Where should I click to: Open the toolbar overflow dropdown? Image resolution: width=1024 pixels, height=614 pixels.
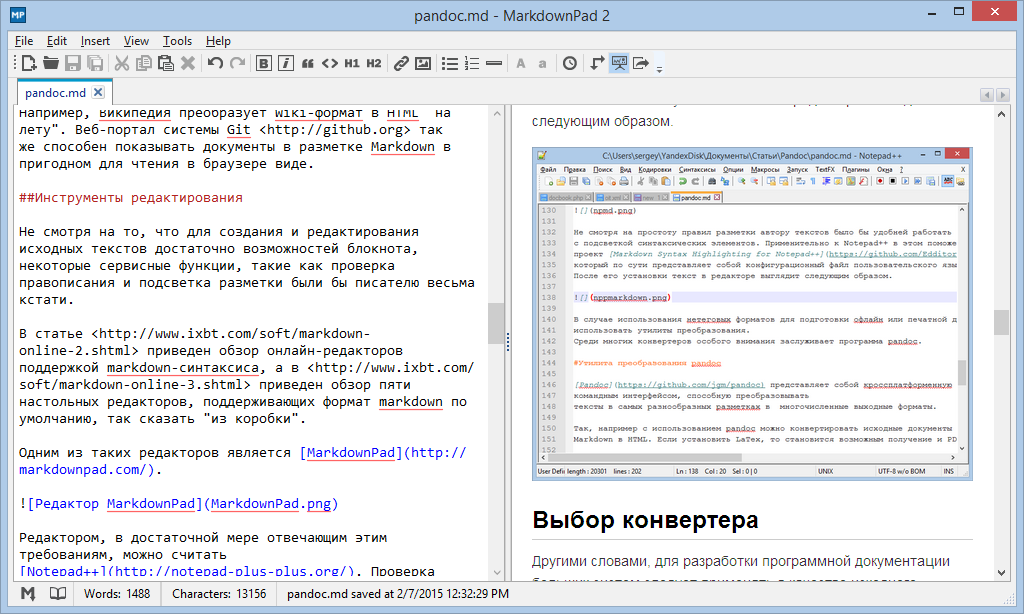click(658, 68)
